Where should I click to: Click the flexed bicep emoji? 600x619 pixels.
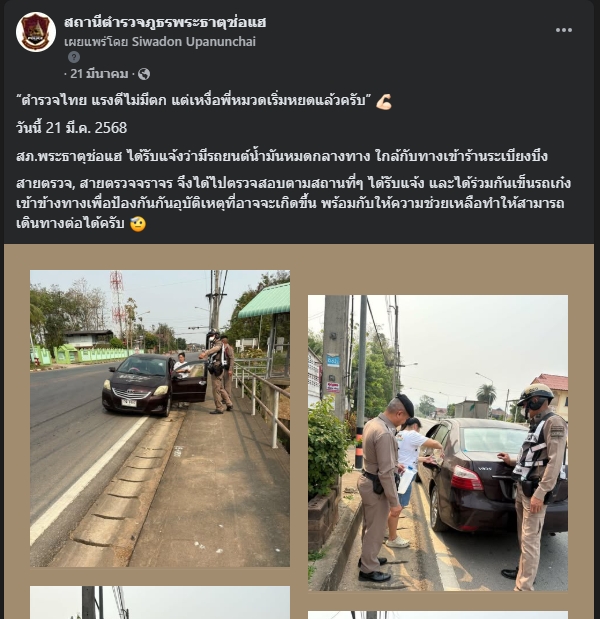click(384, 101)
